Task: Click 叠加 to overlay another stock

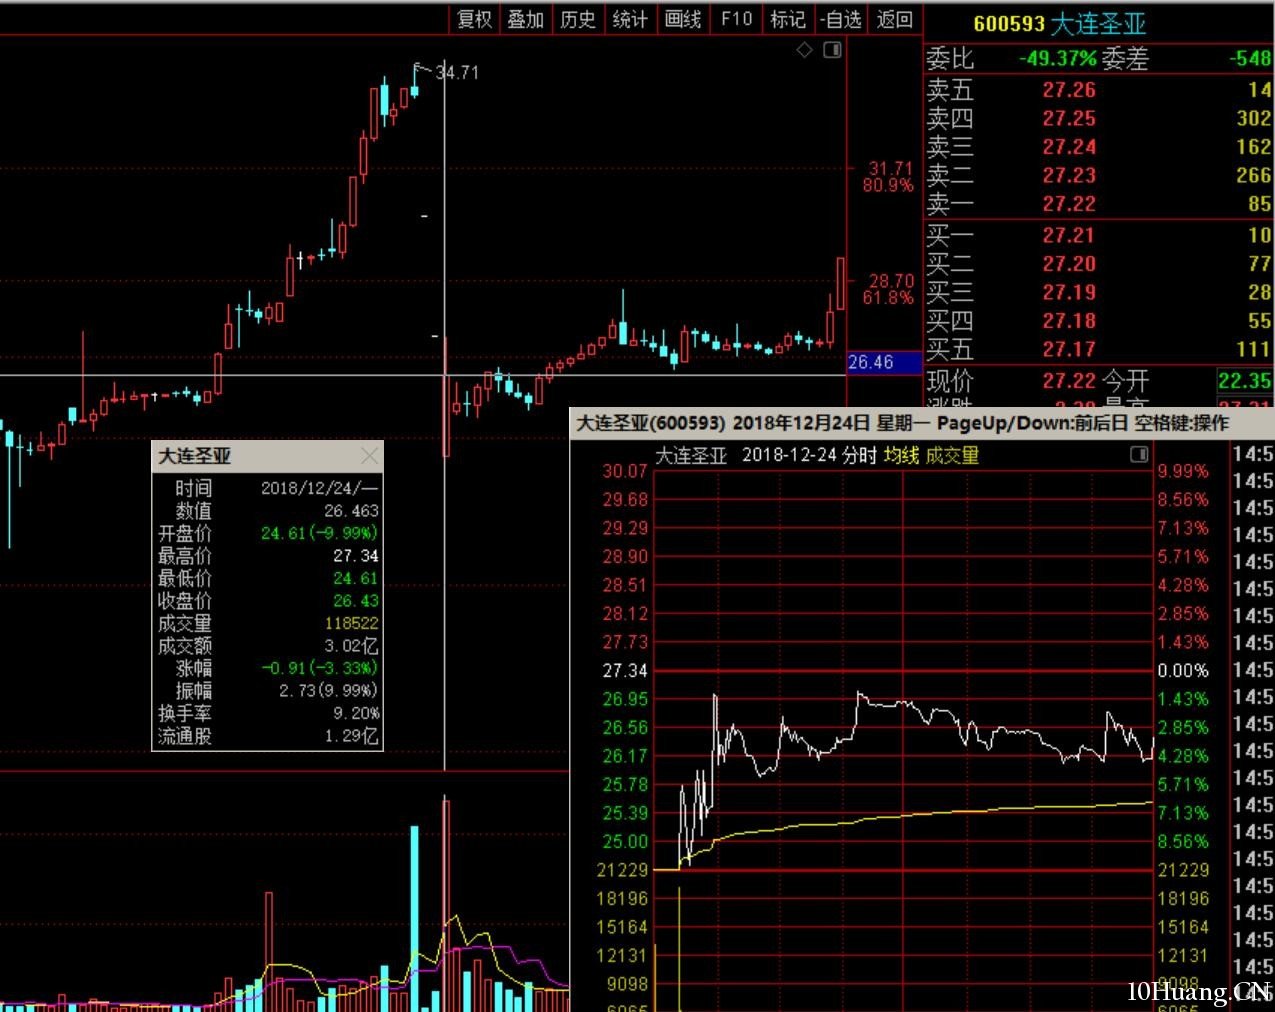Action: pyautogui.click(x=525, y=19)
